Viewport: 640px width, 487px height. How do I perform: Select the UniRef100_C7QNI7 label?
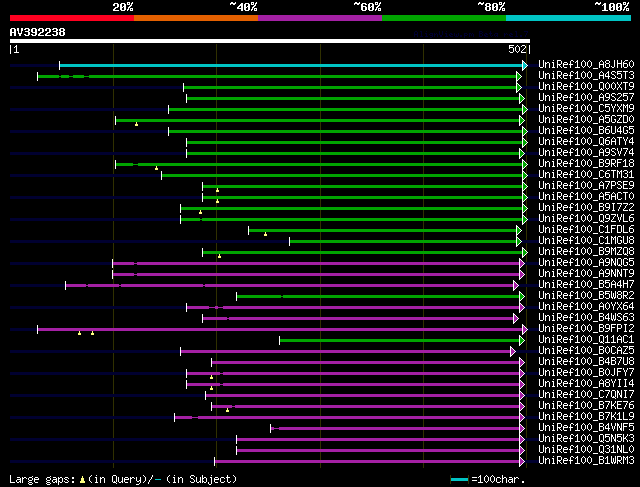[x=586, y=395]
